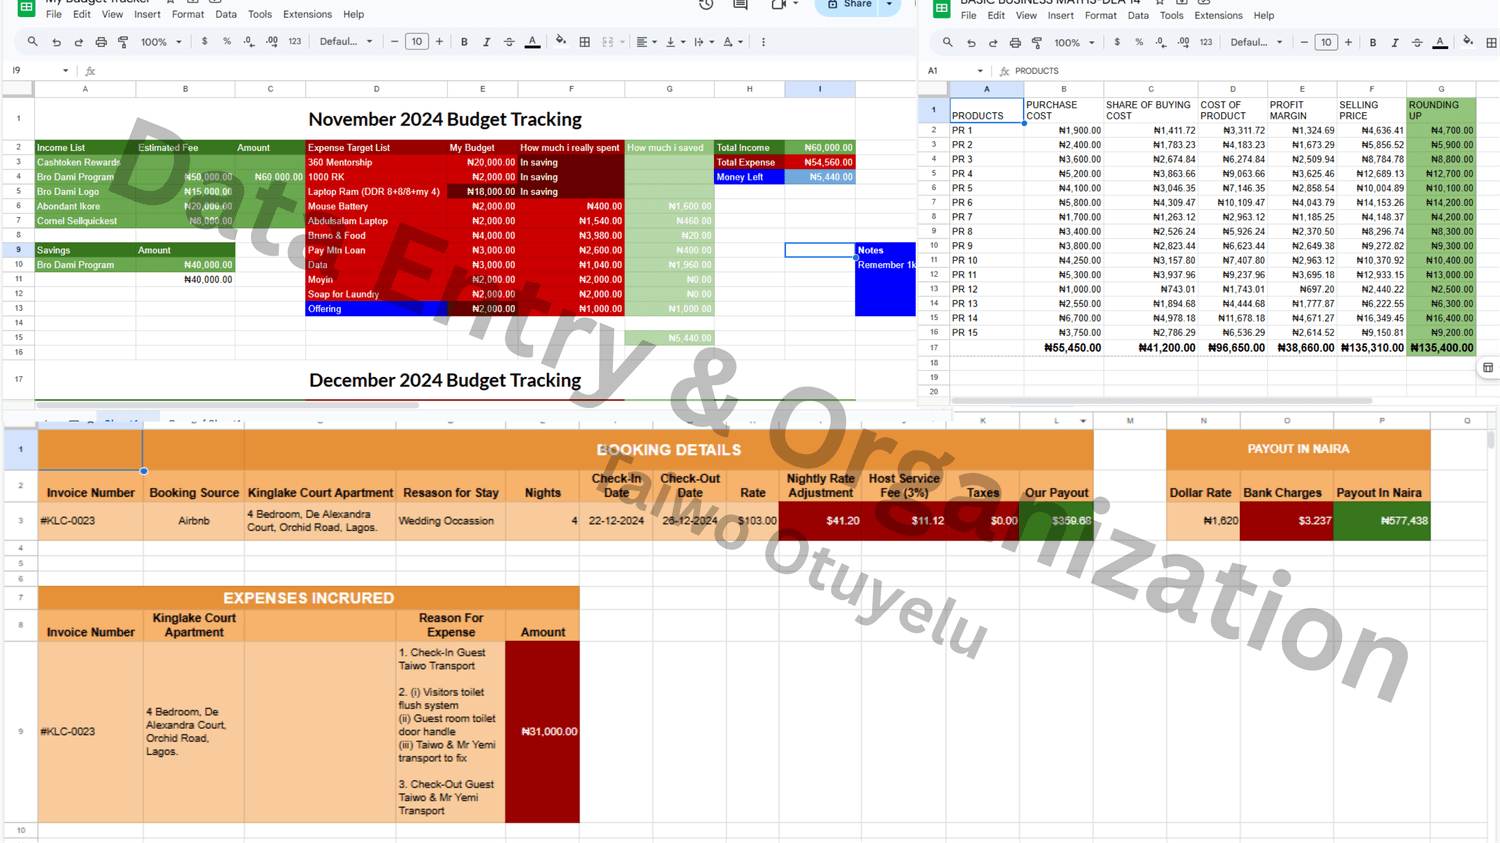Click redo in Basic Business Maths toolbar
1500x843 pixels.
pos(993,43)
